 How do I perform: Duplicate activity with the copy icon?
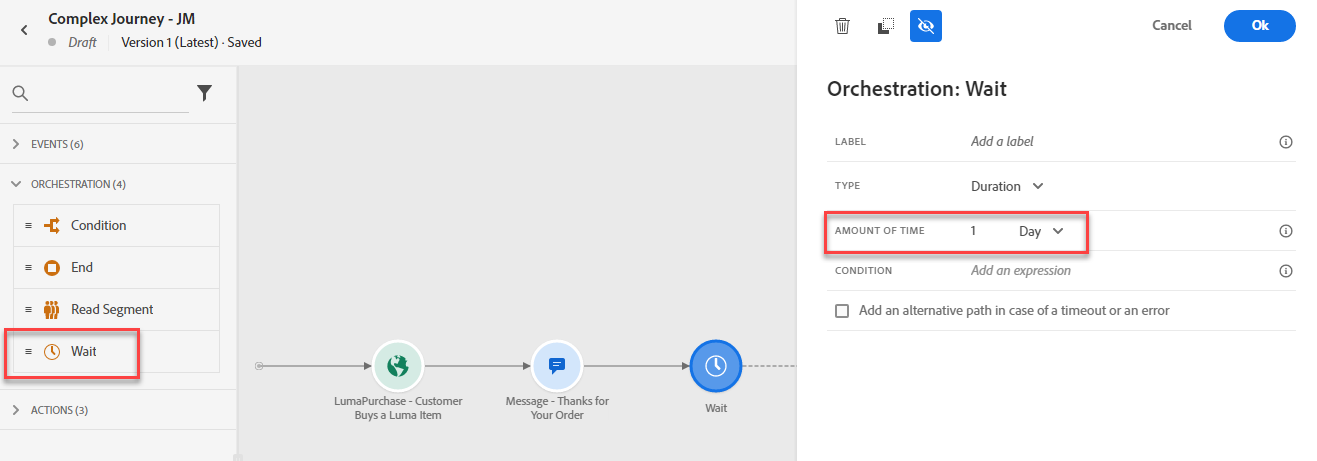pyautogui.click(x=884, y=26)
